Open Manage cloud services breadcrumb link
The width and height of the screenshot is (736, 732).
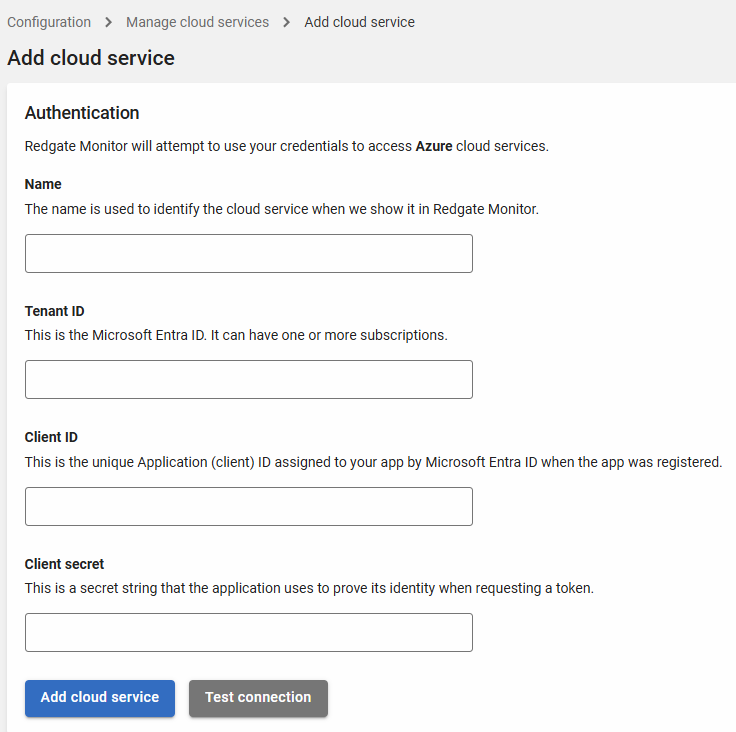coord(197,22)
